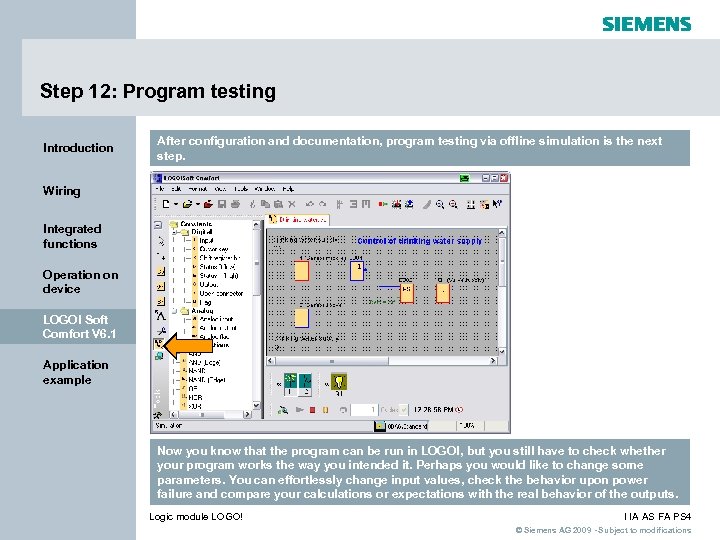Select the Input item in tree
This screenshot has height=540, width=720.
(x=206, y=241)
